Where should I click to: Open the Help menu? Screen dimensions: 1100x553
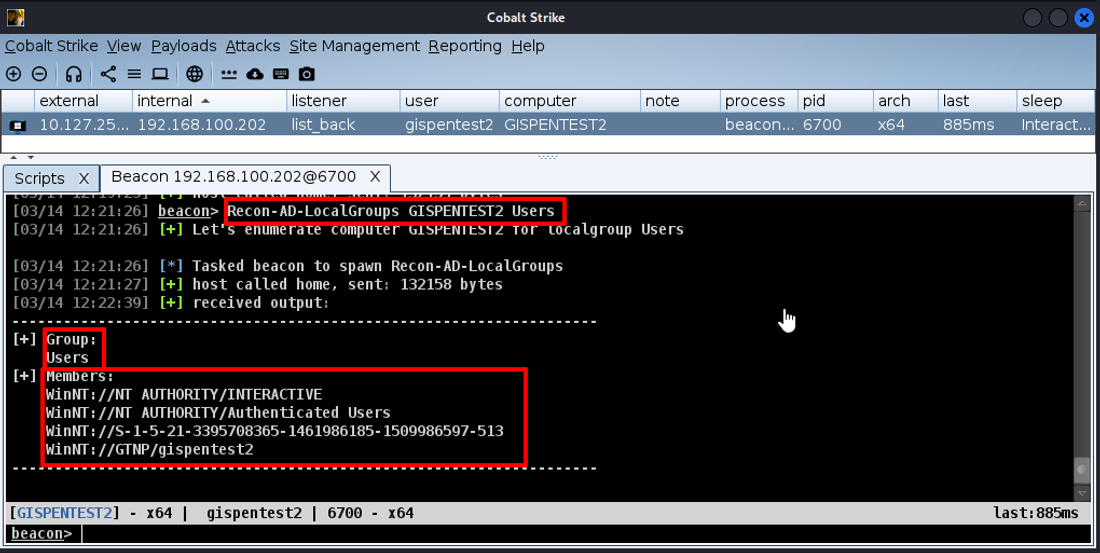point(528,46)
